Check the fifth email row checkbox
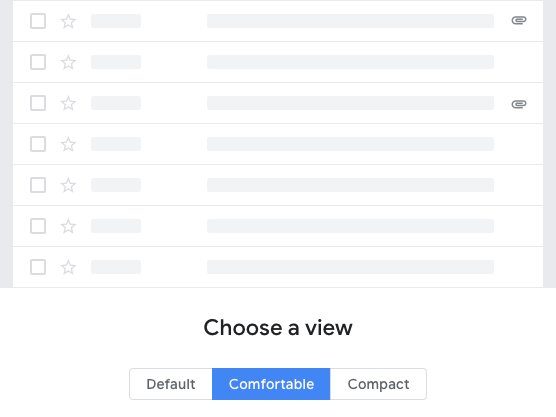This screenshot has height=417, width=556. click(x=38, y=185)
